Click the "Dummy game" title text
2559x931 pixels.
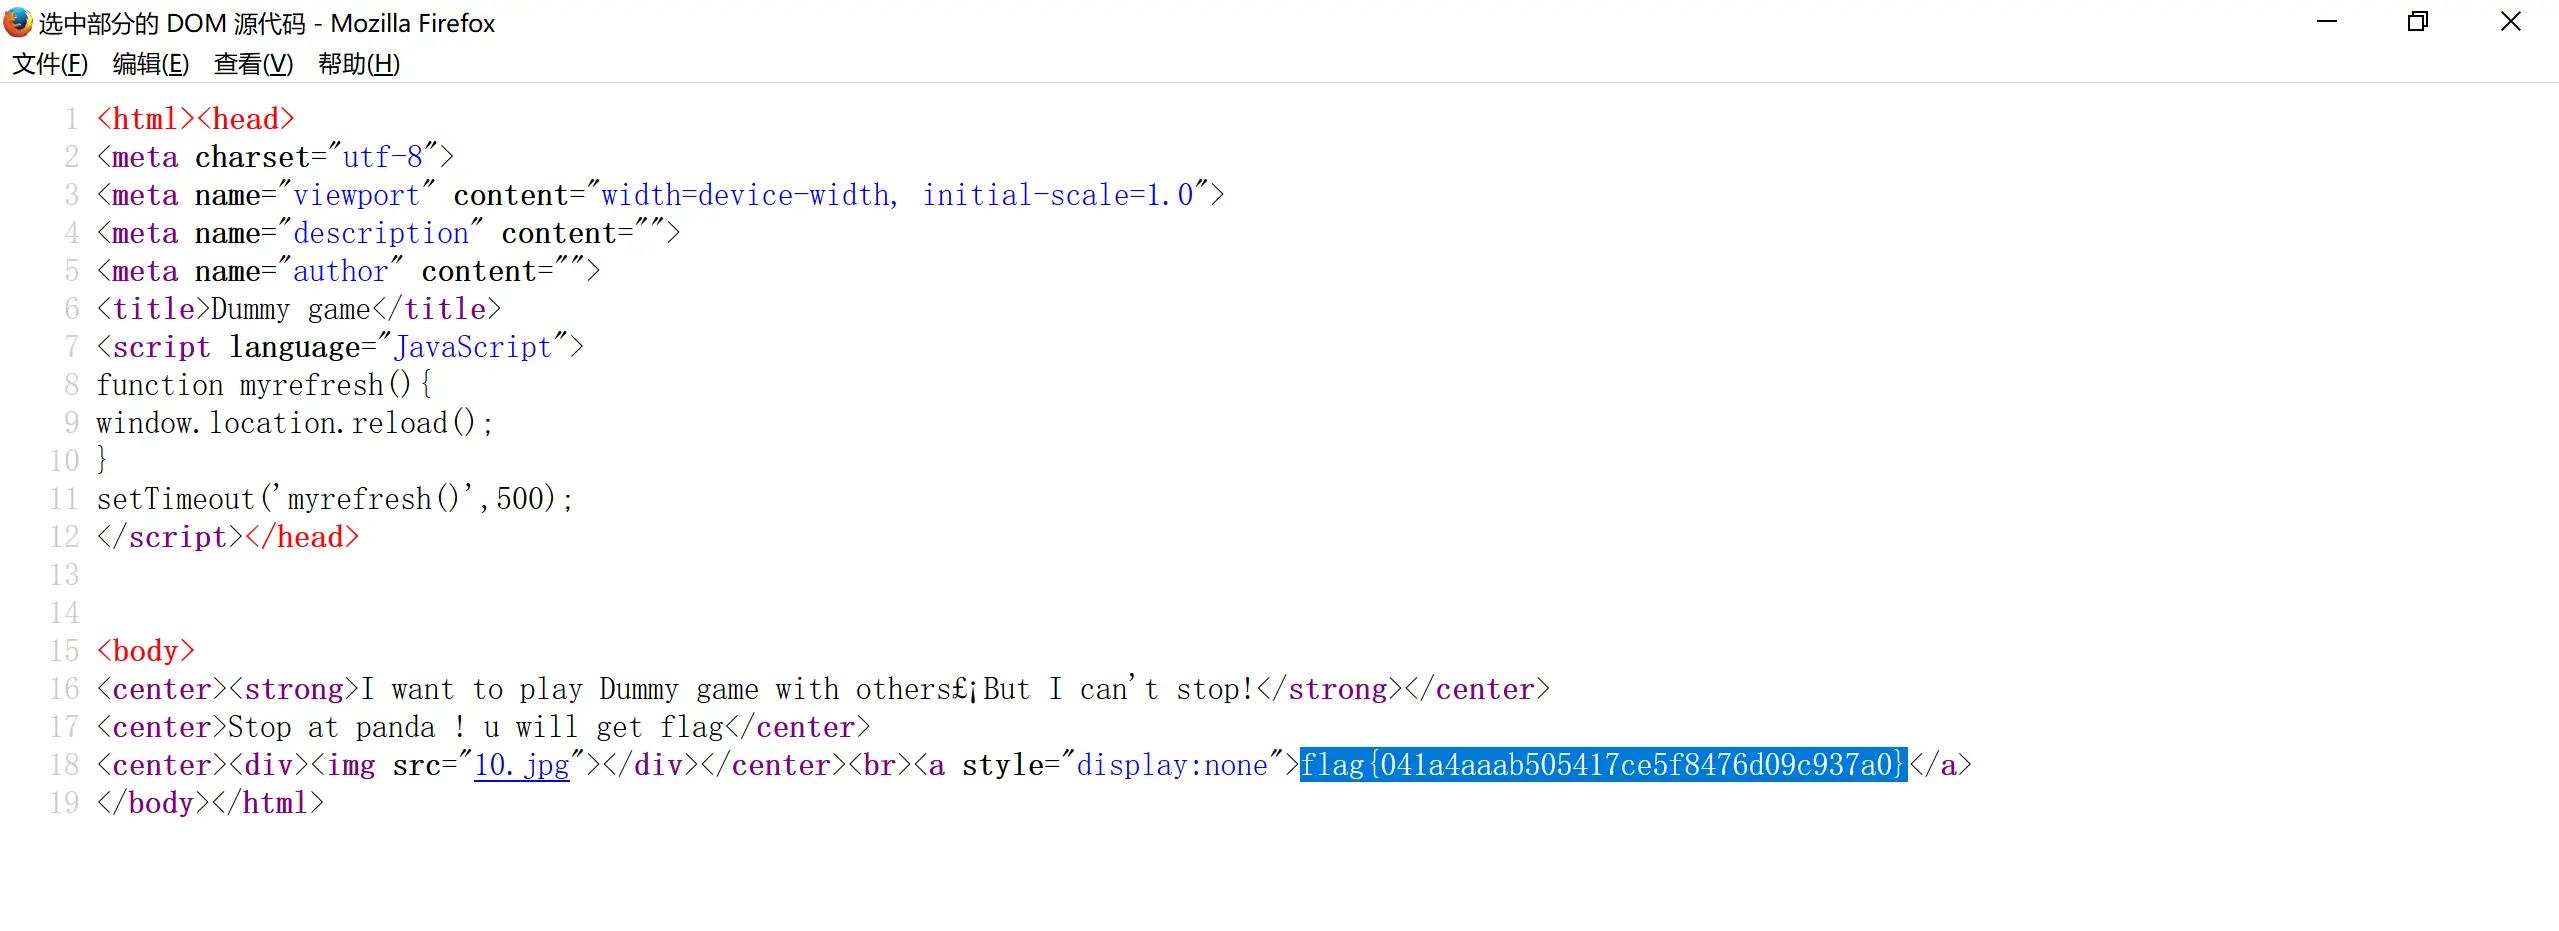[x=290, y=309]
